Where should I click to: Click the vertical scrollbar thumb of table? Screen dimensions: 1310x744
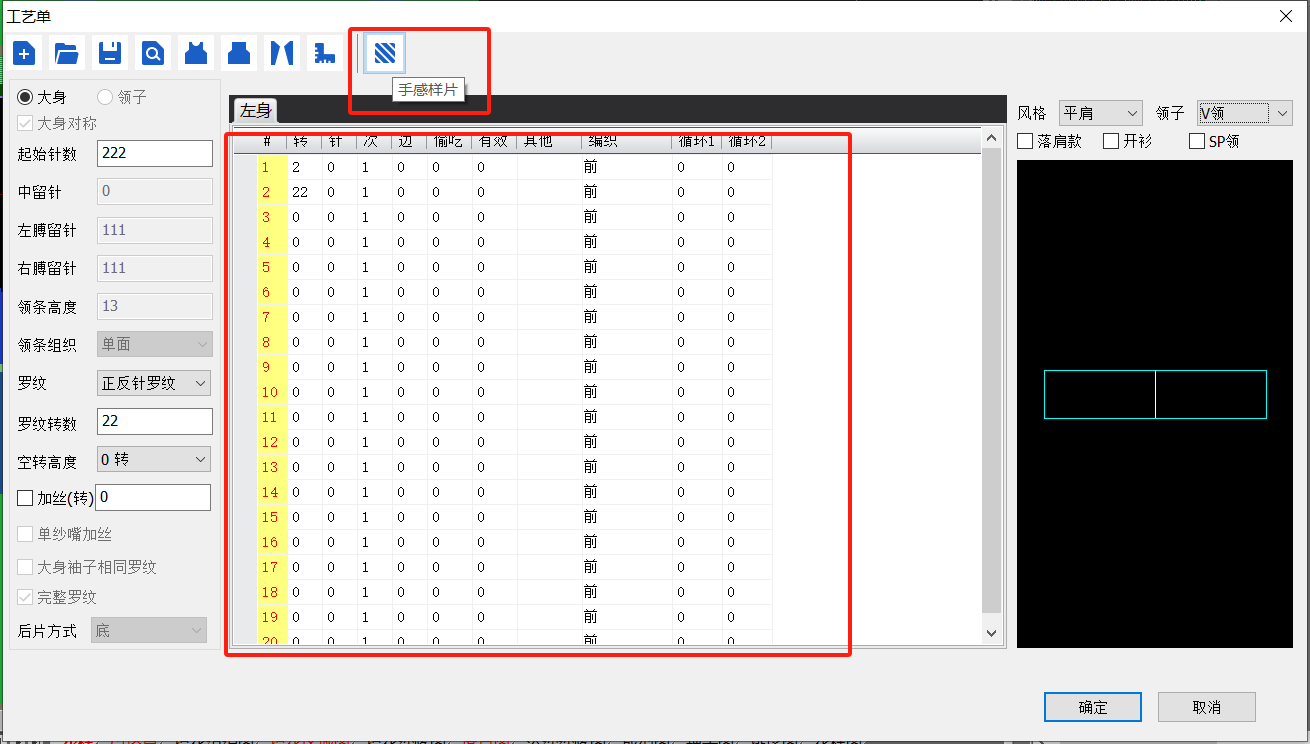click(991, 380)
